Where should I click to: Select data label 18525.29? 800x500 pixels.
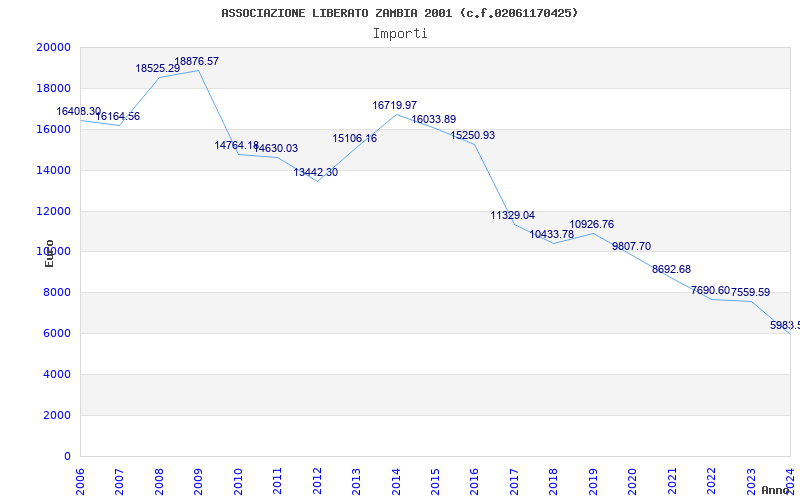click(x=158, y=68)
